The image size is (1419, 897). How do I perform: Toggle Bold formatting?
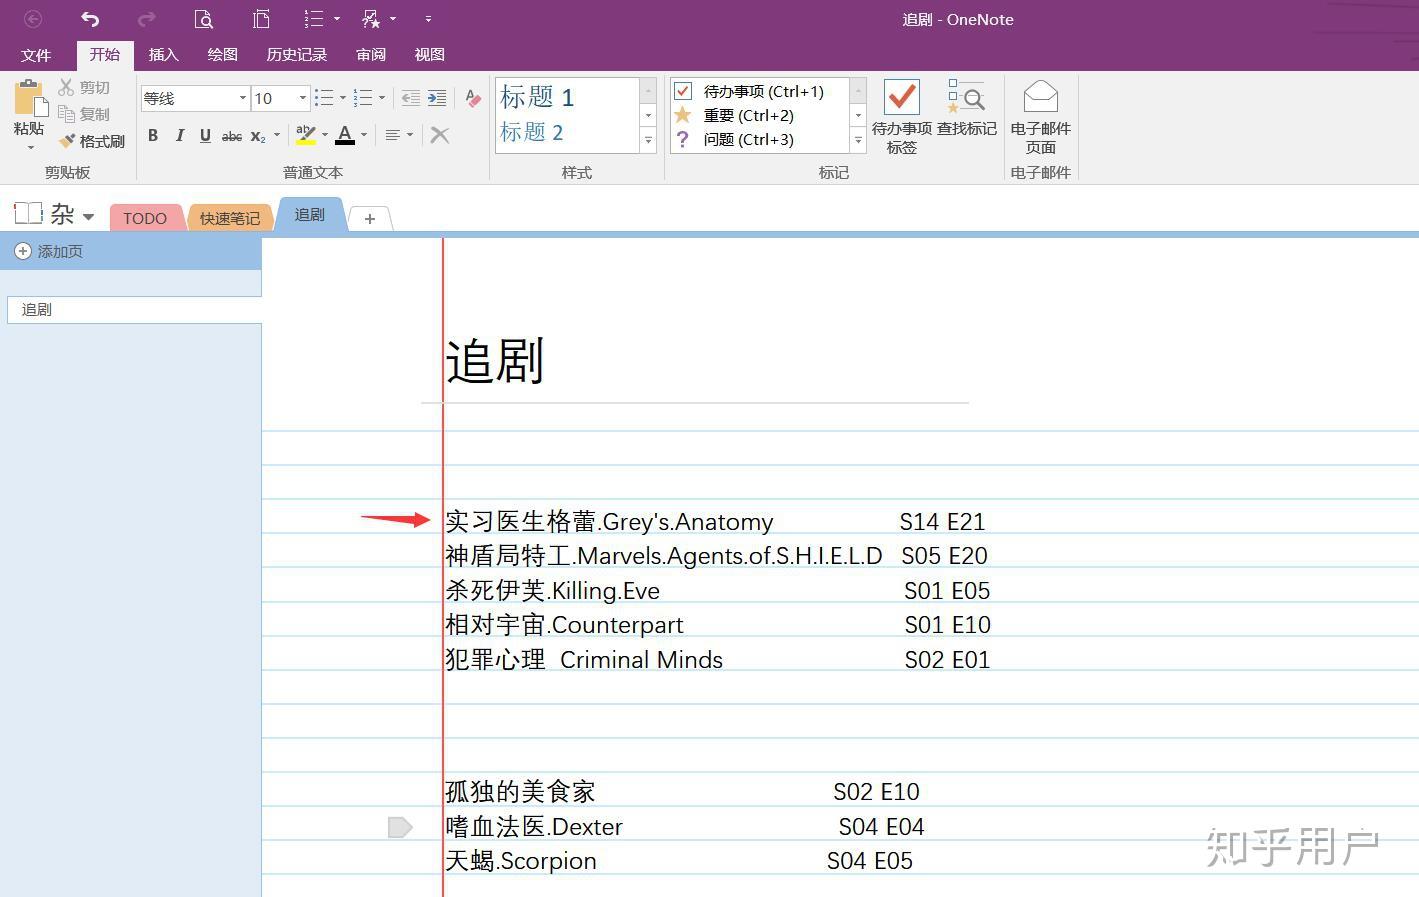click(152, 135)
